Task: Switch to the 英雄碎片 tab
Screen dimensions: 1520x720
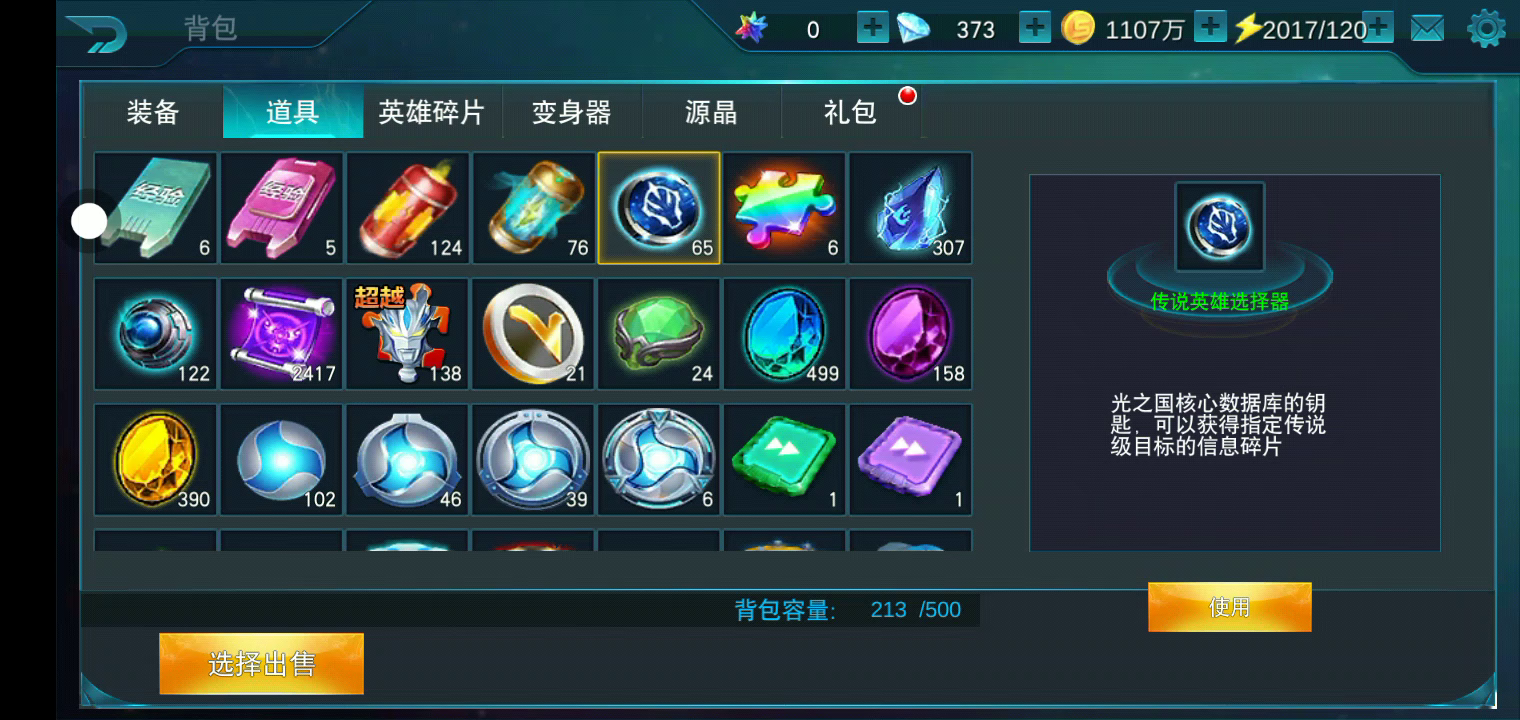Action: pos(432,112)
